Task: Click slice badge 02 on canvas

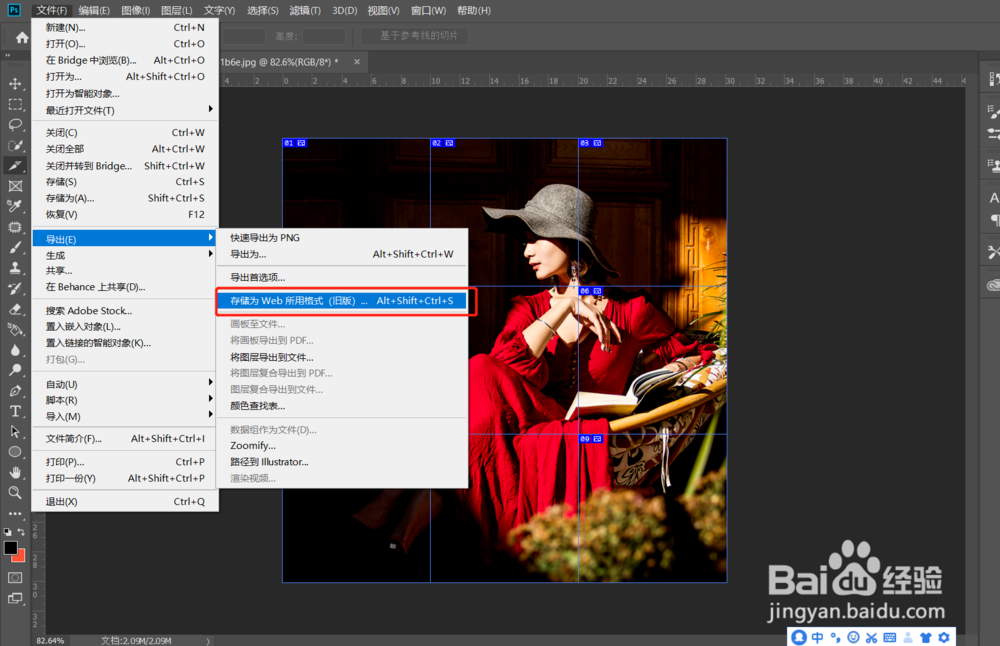Action: point(443,143)
